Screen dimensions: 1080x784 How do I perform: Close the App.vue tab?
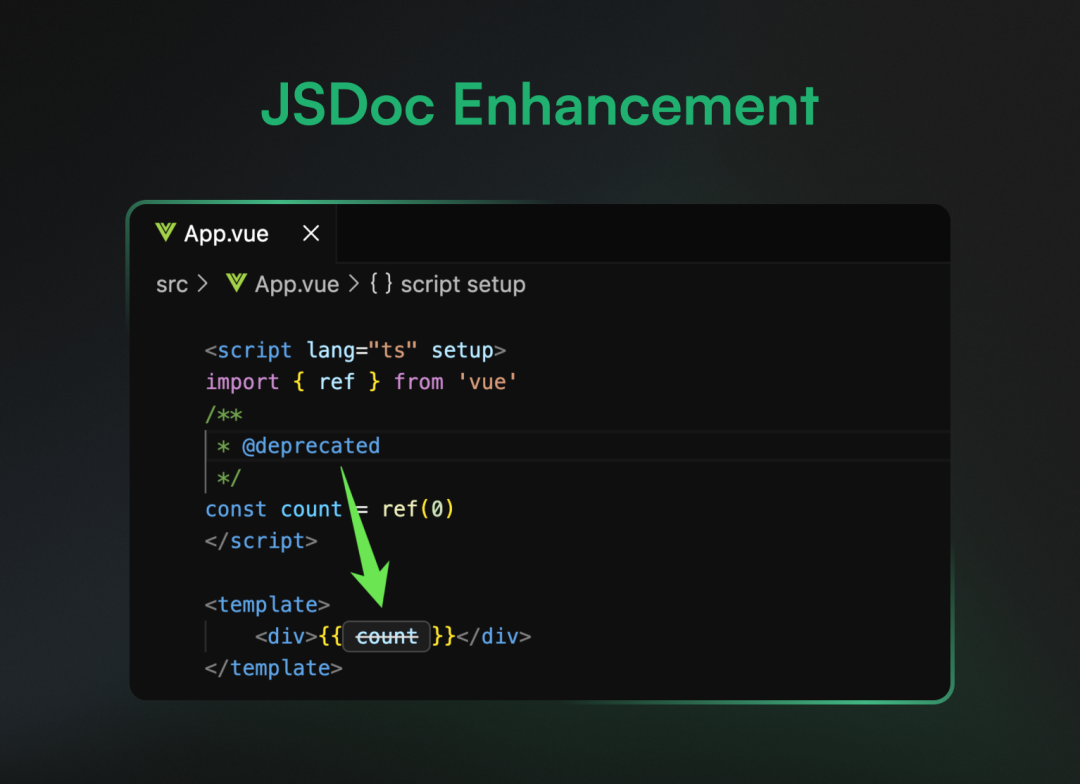point(310,232)
